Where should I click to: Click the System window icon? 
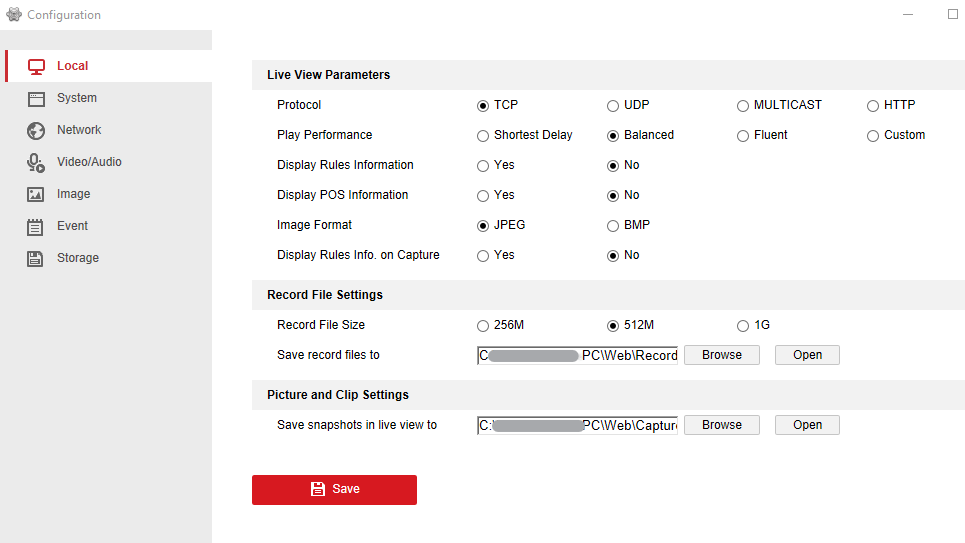[37, 98]
